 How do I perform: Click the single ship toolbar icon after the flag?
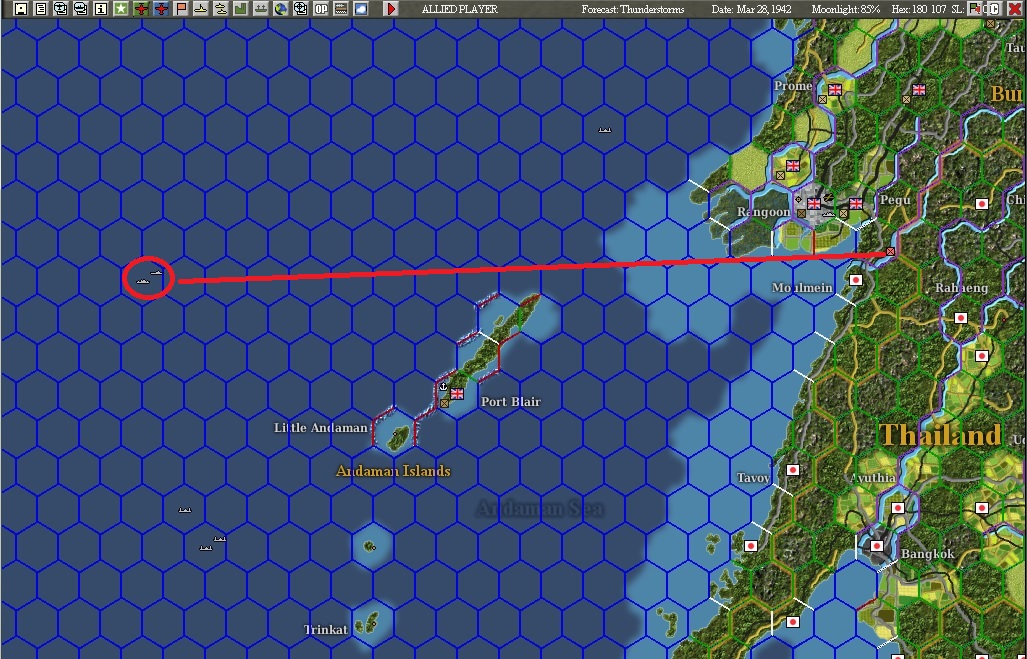click(x=201, y=9)
